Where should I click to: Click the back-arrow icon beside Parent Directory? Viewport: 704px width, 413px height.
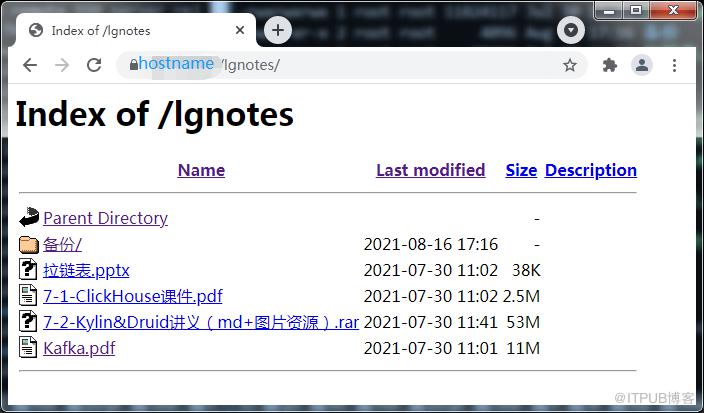tap(29, 217)
